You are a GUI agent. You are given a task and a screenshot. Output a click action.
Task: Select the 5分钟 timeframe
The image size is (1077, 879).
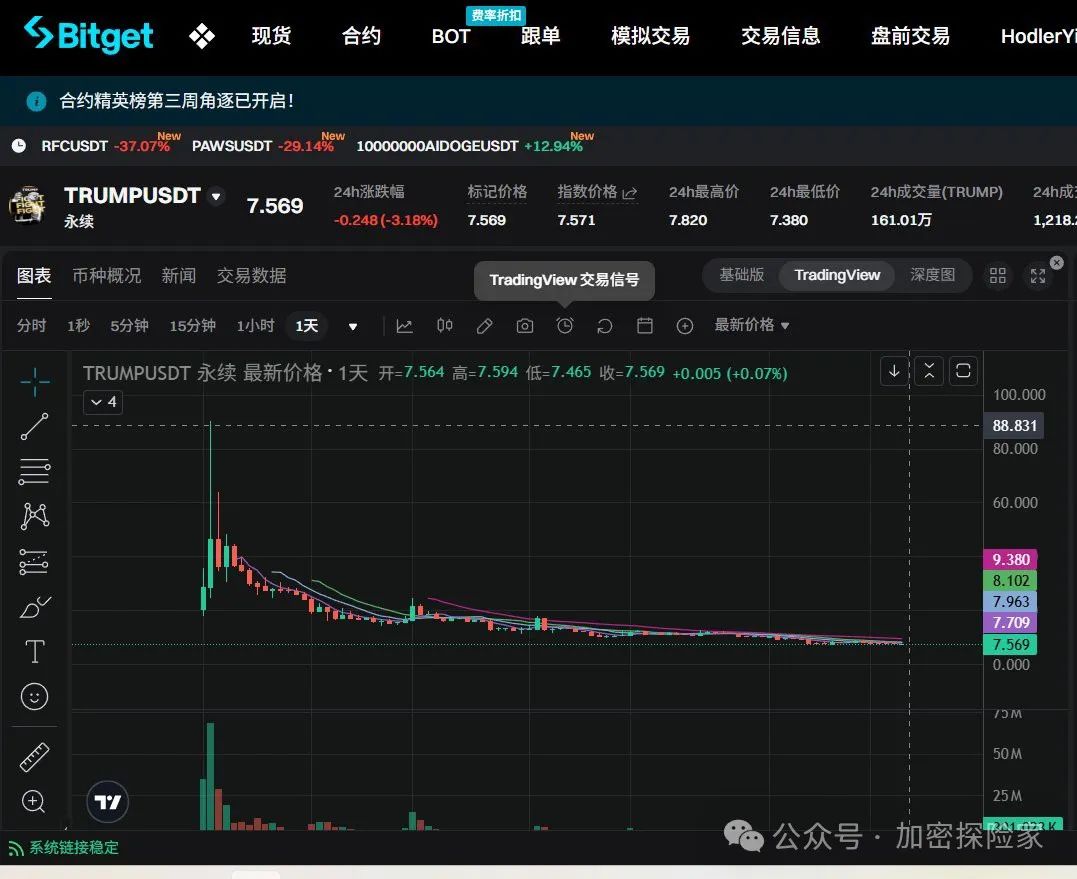point(129,326)
